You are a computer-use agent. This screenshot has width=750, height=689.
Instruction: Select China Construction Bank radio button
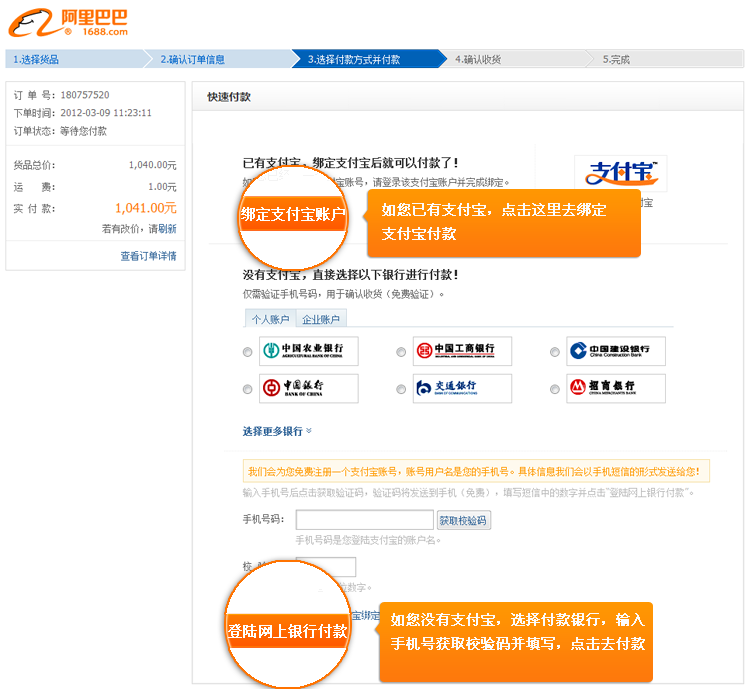(x=554, y=352)
